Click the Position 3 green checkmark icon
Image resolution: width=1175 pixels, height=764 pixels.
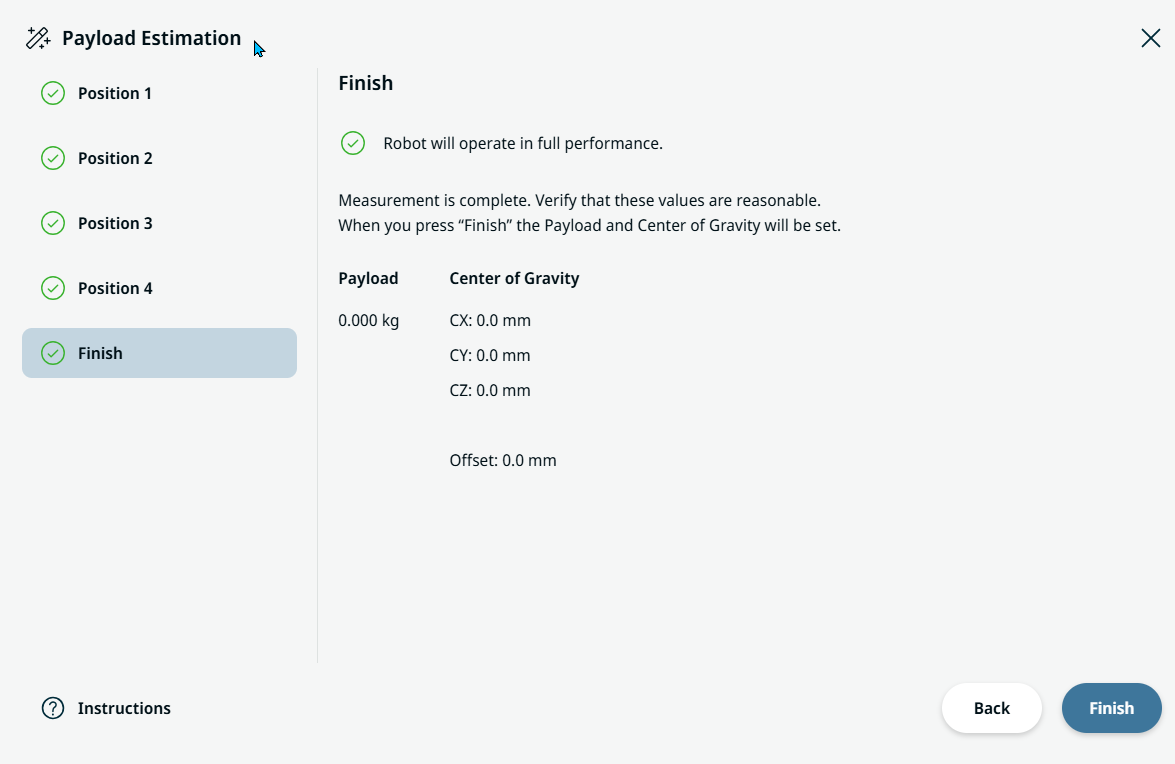click(x=53, y=223)
